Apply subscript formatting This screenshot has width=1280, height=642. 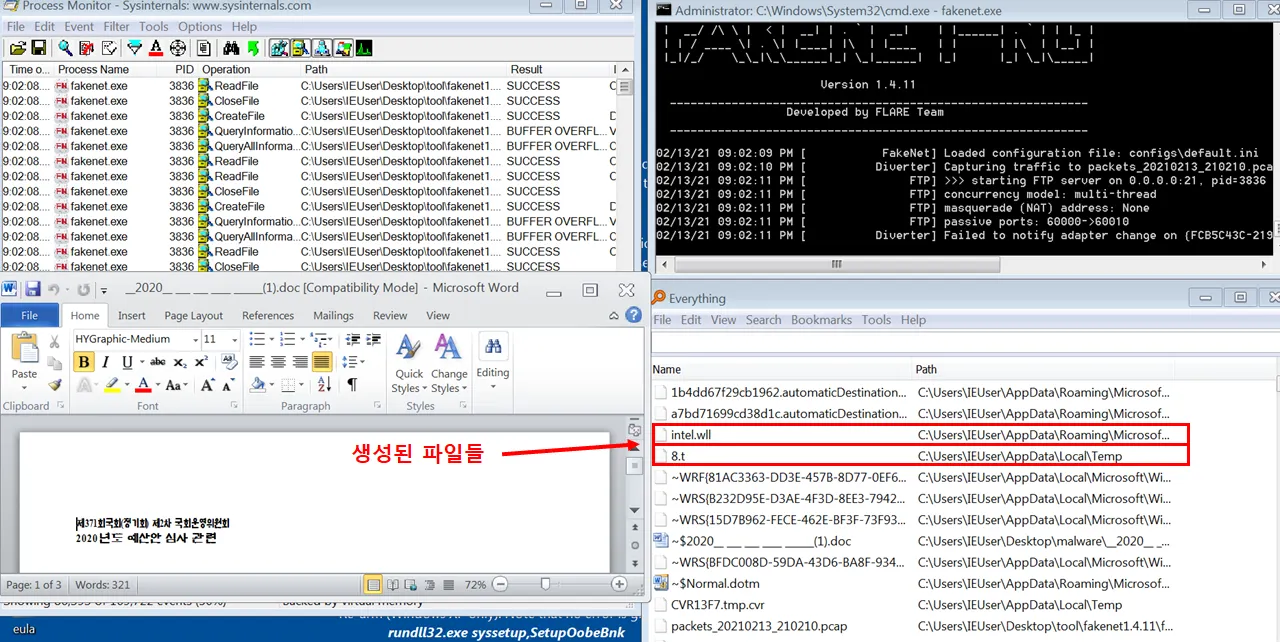(x=180, y=362)
